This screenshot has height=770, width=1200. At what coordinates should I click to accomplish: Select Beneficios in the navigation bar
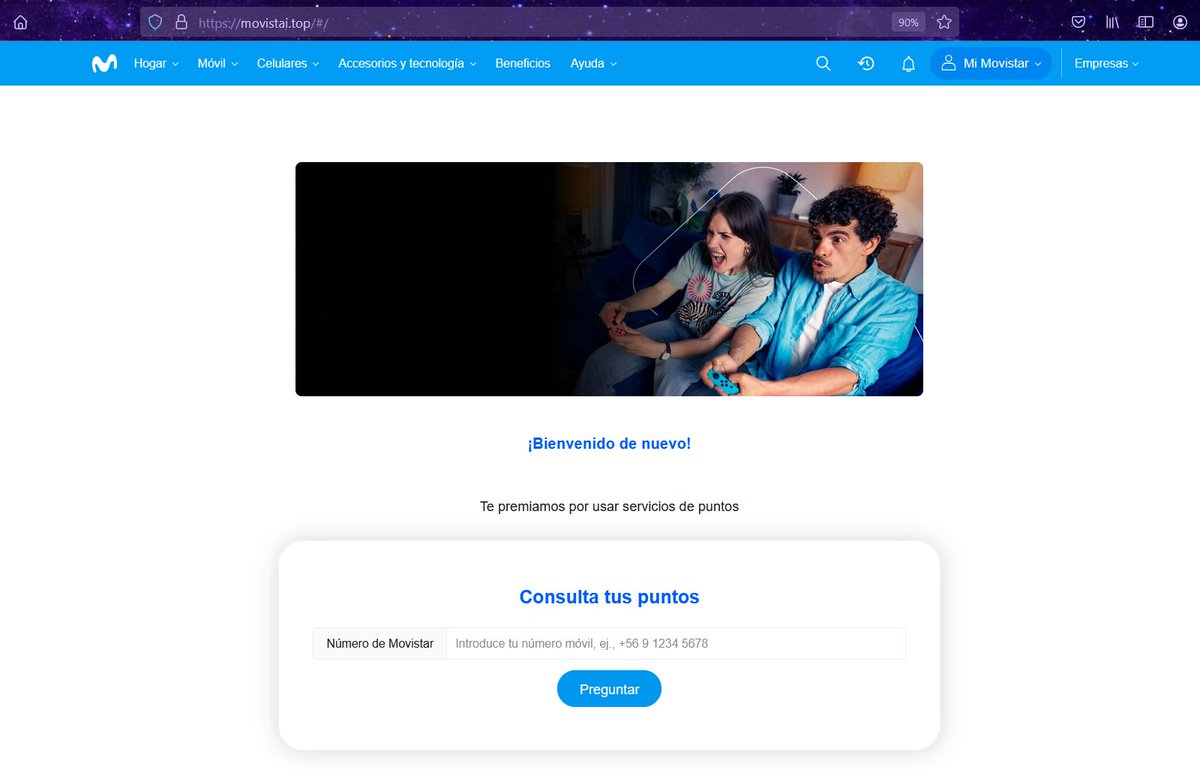(522, 63)
